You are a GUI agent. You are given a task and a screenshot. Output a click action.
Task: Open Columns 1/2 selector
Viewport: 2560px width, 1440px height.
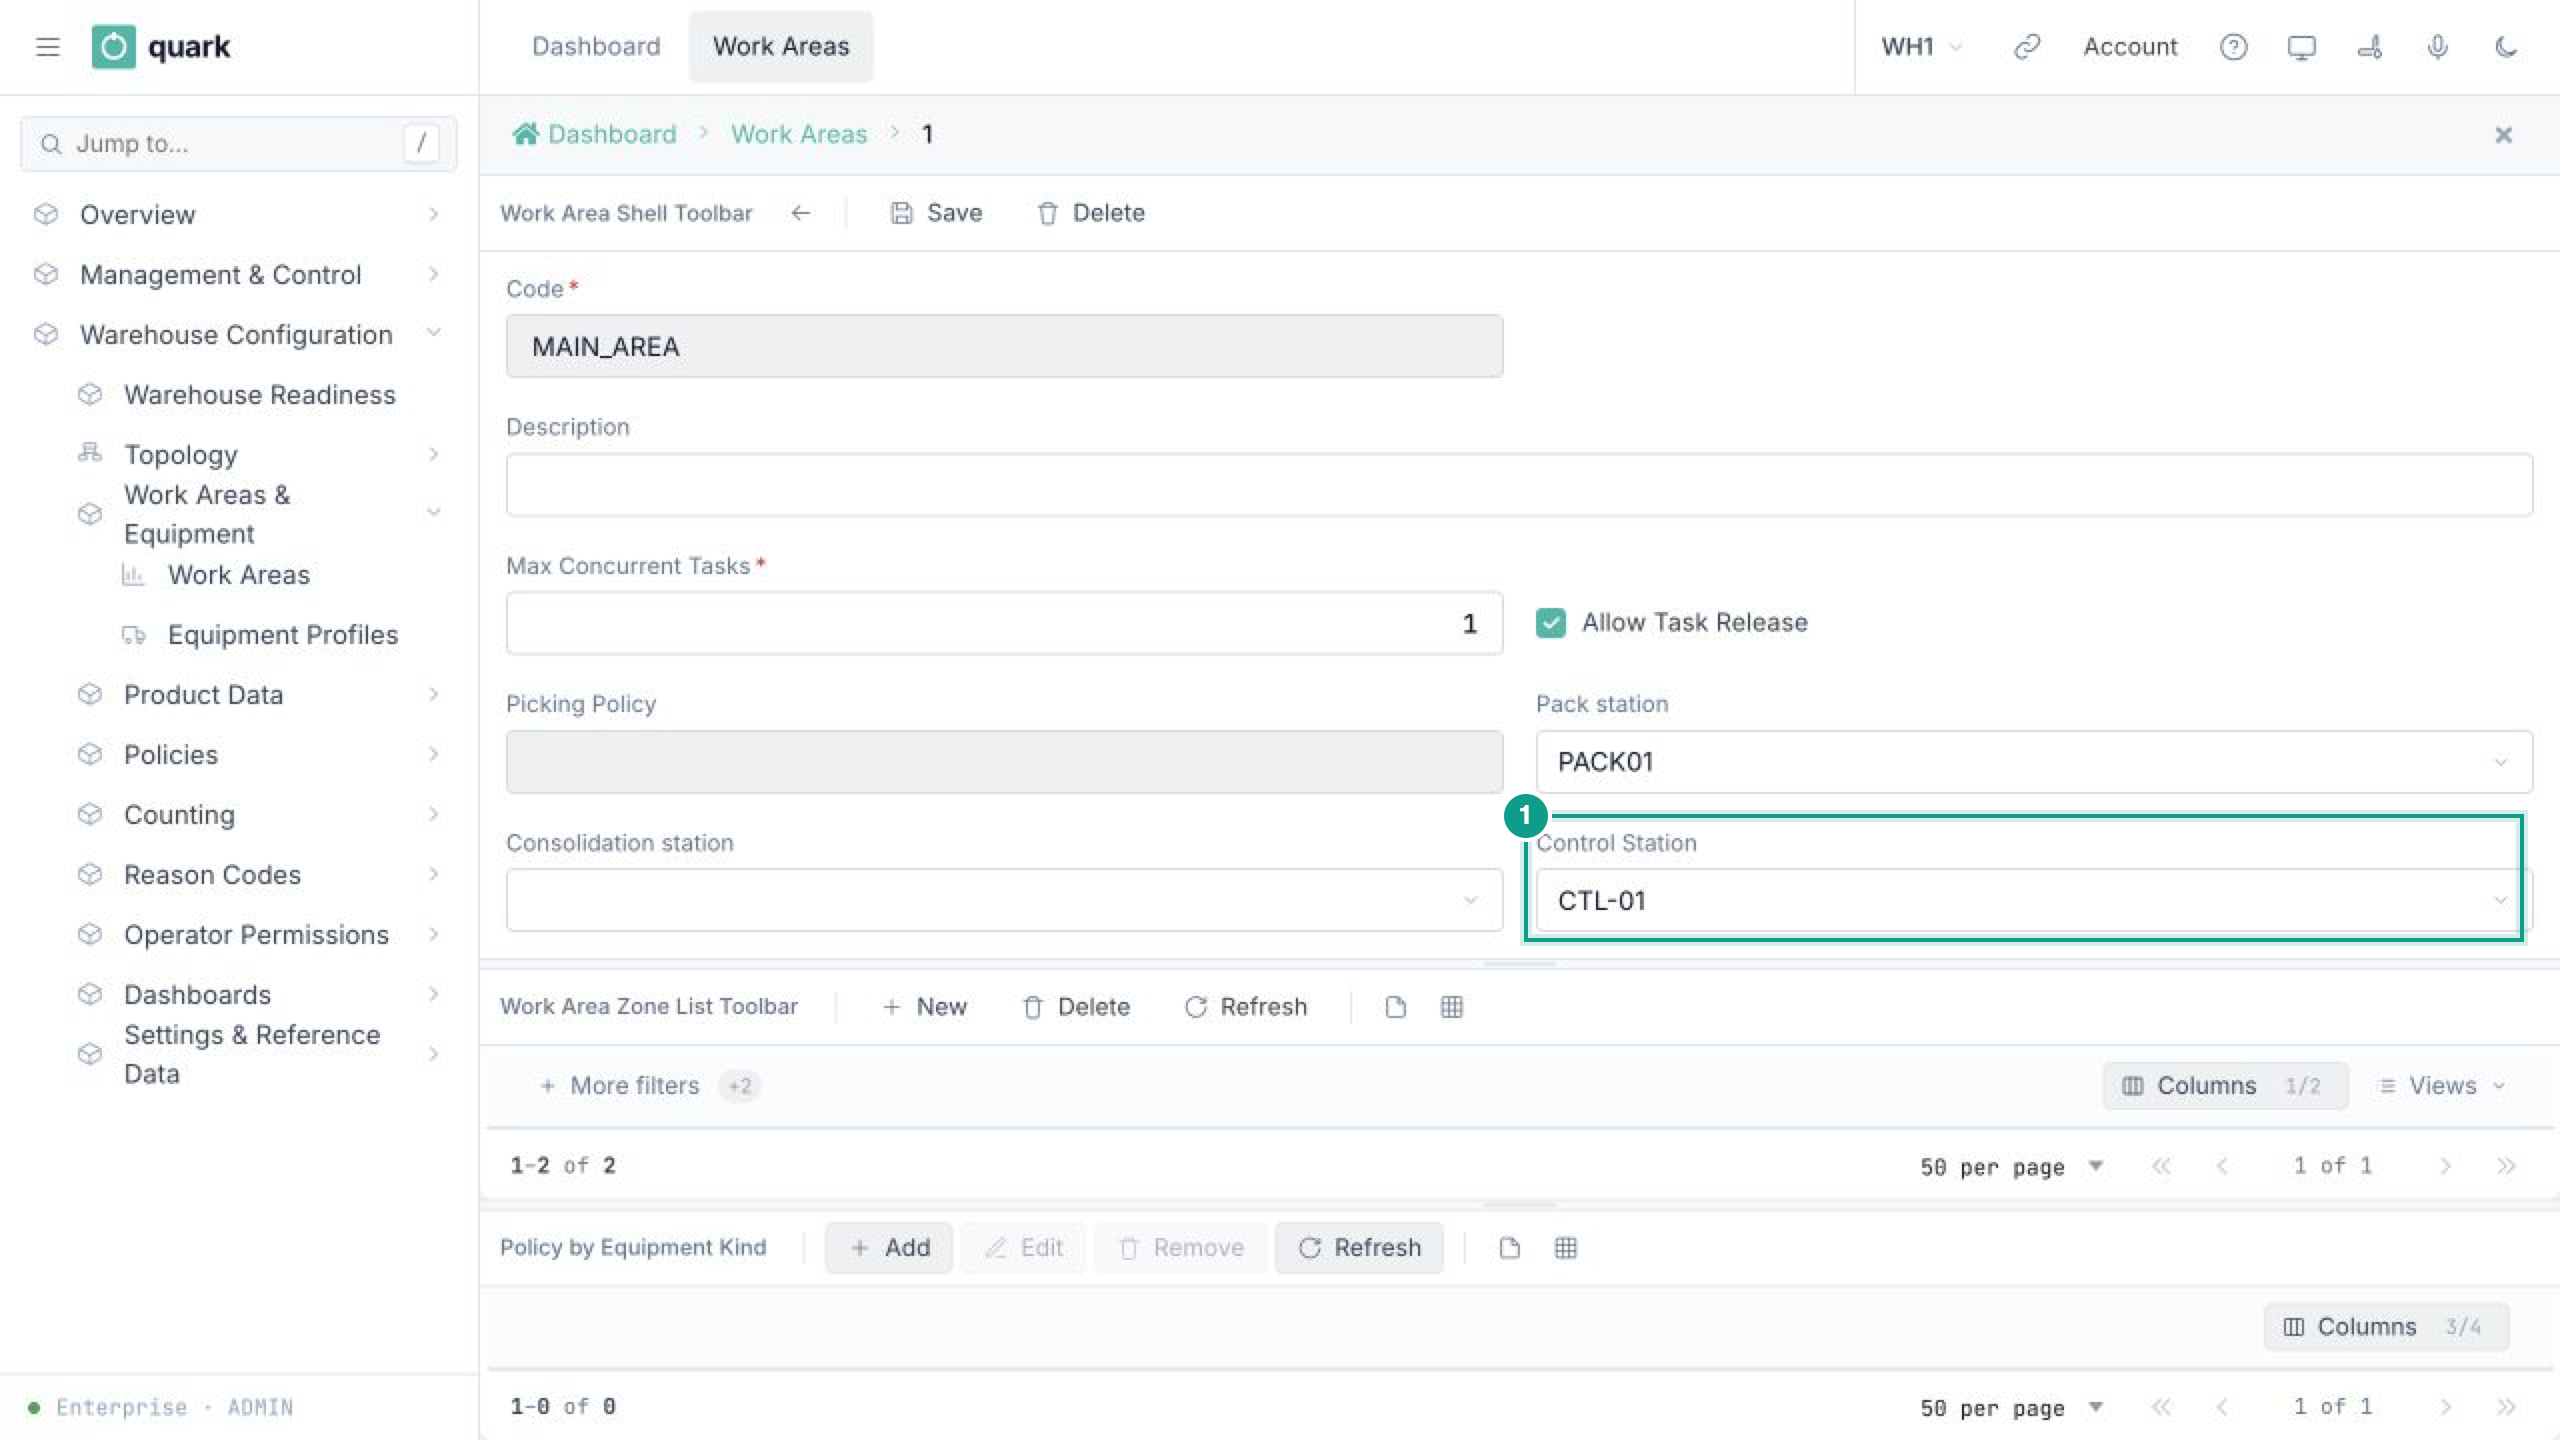tap(2225, 1086)
